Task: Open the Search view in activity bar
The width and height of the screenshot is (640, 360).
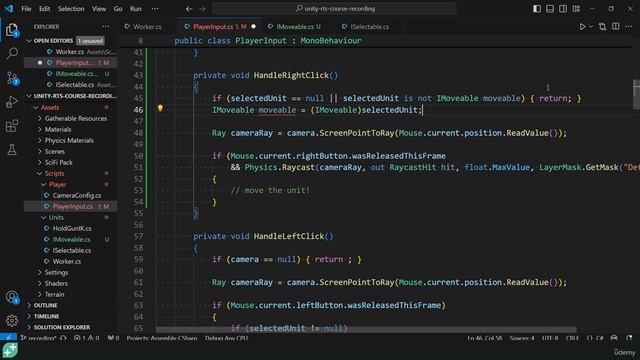Action: (x=12, y=53)
